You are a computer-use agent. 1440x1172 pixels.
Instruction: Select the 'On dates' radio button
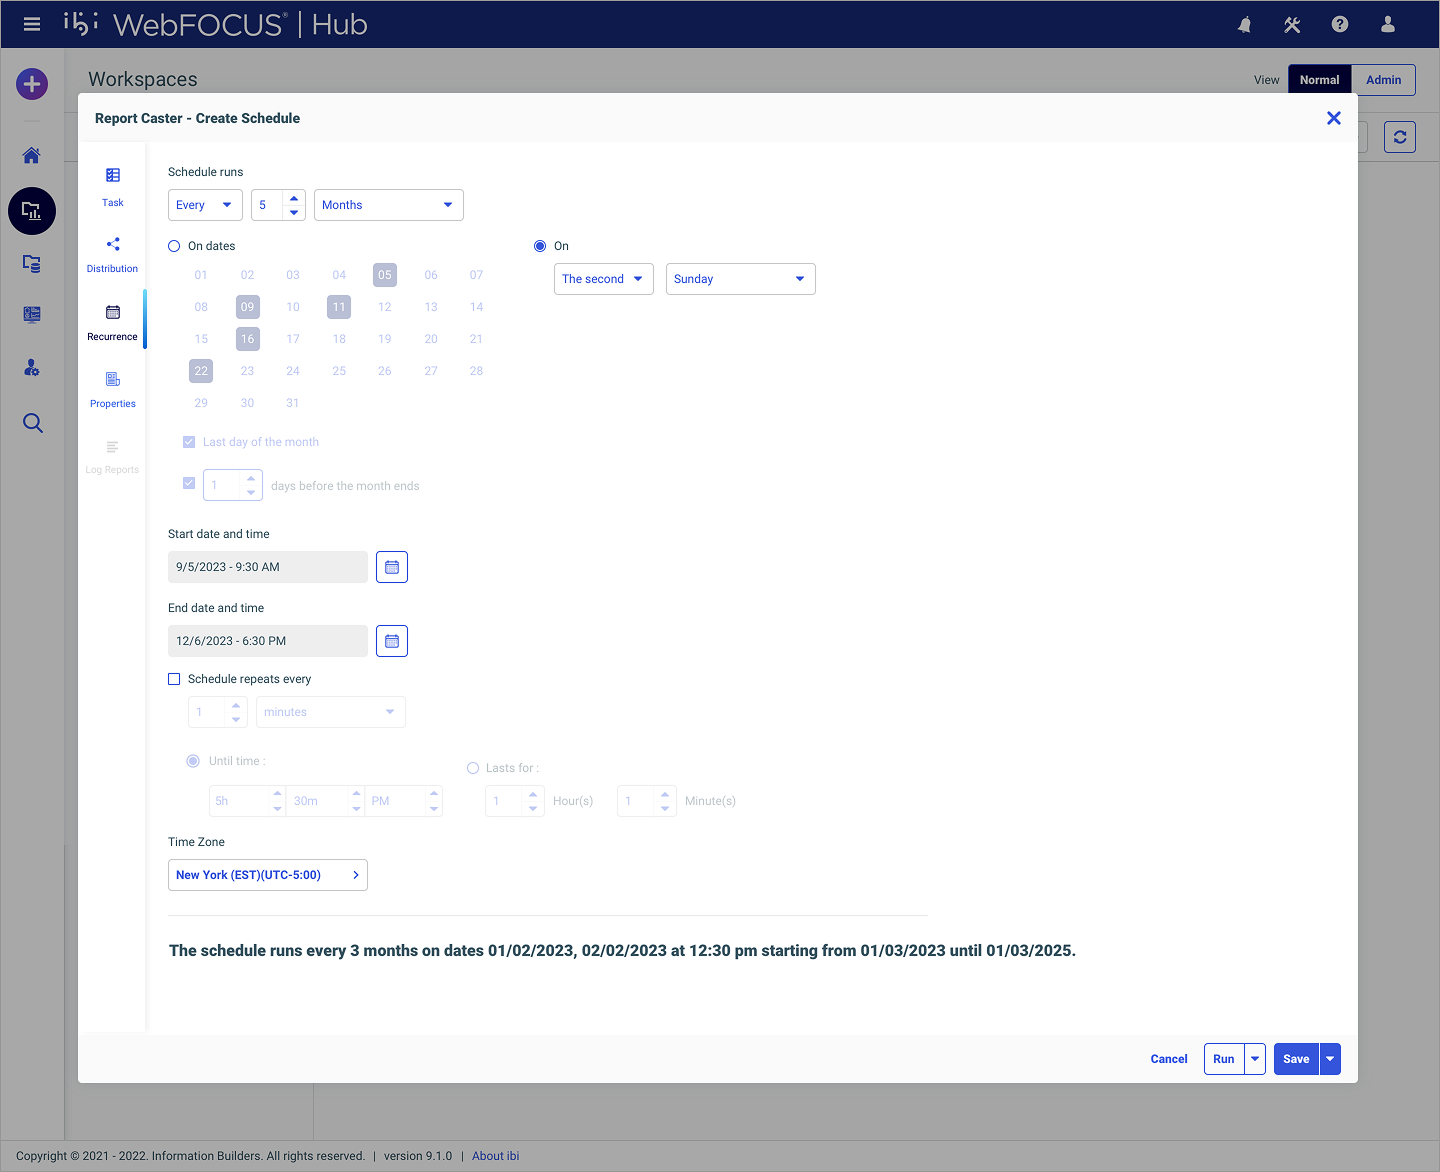tap(174, 246)
